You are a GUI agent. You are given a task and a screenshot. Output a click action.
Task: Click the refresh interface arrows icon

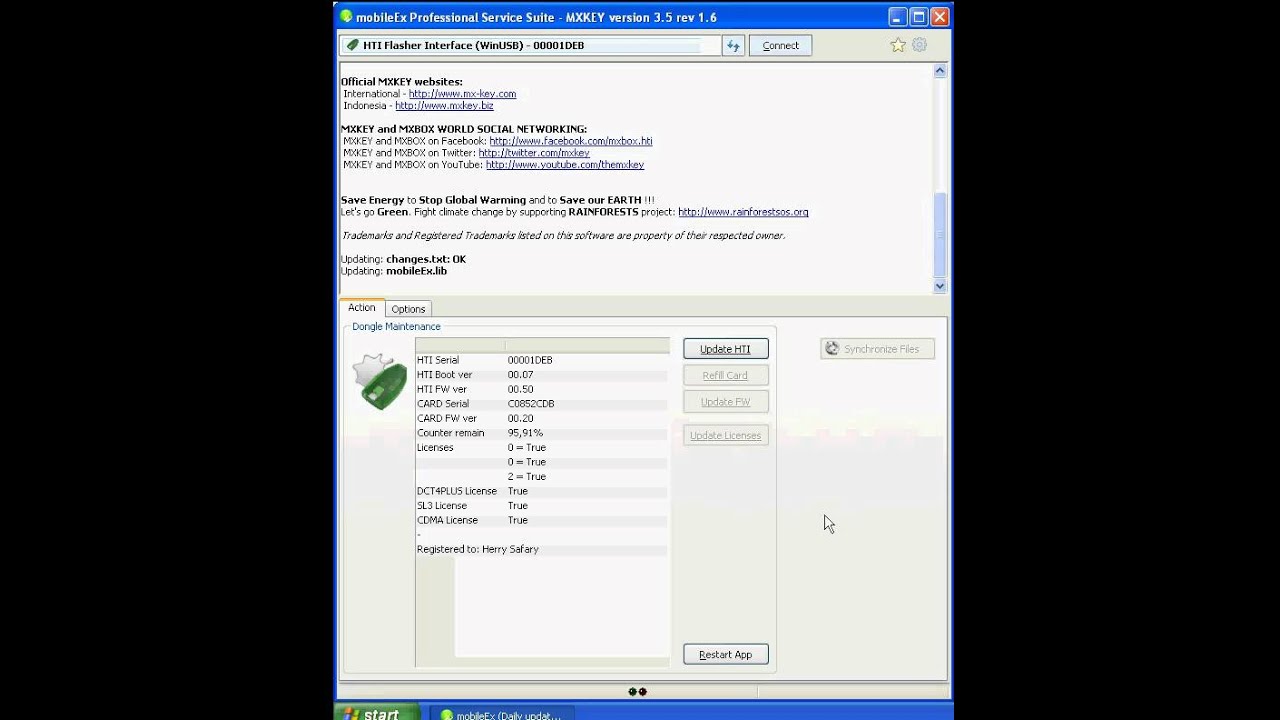point(733,45)
